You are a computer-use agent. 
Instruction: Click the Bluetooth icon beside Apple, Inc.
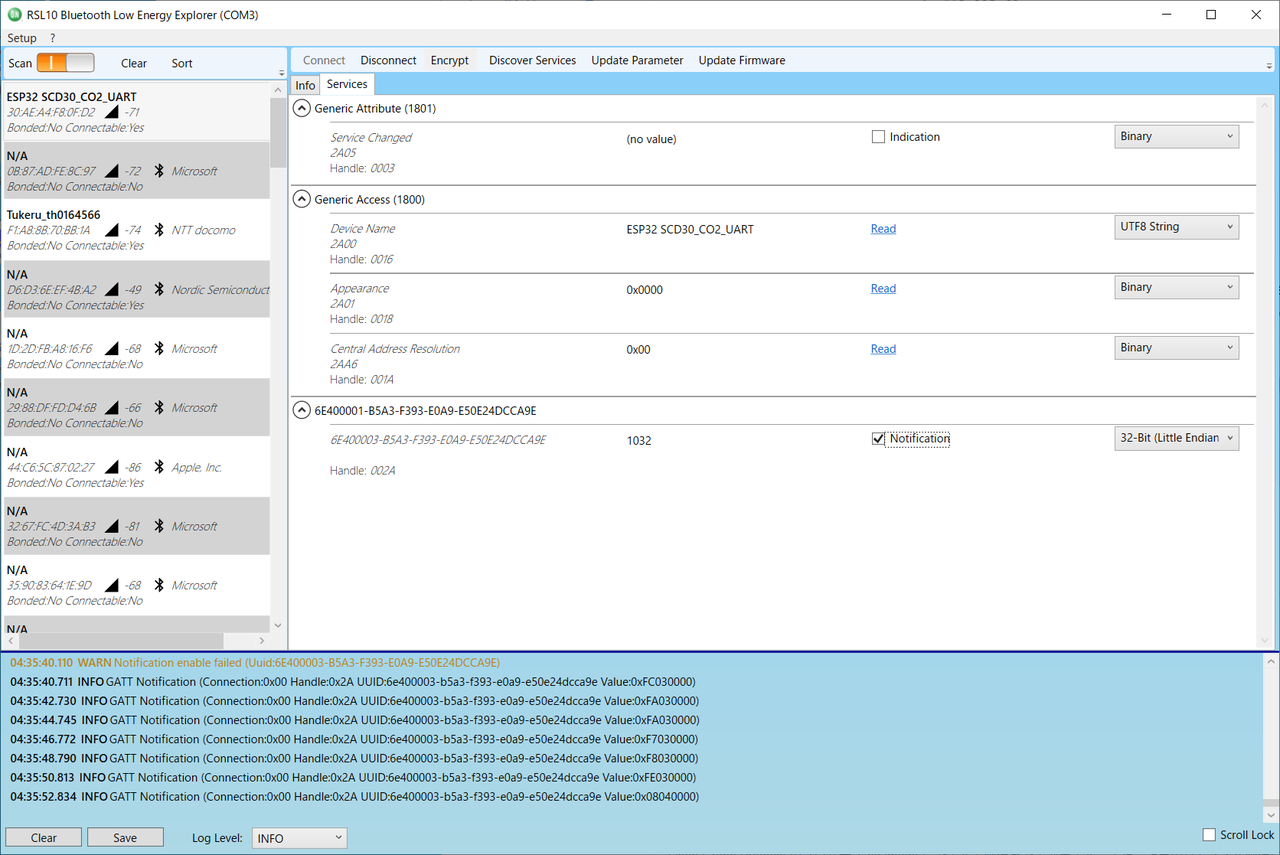tap(158, 467)
